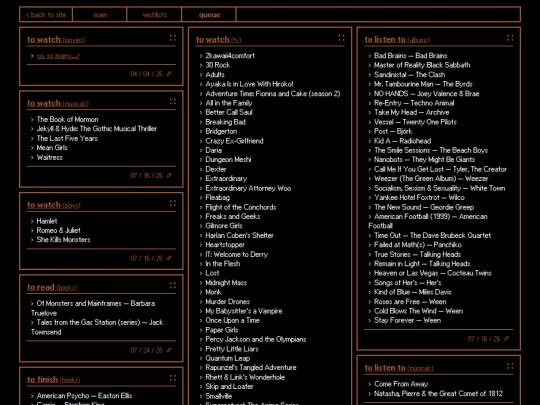Click 'Jekyll & Hyde: The Gothic Musical Thriller'
540x405 pixels.
tap(97, 129)
